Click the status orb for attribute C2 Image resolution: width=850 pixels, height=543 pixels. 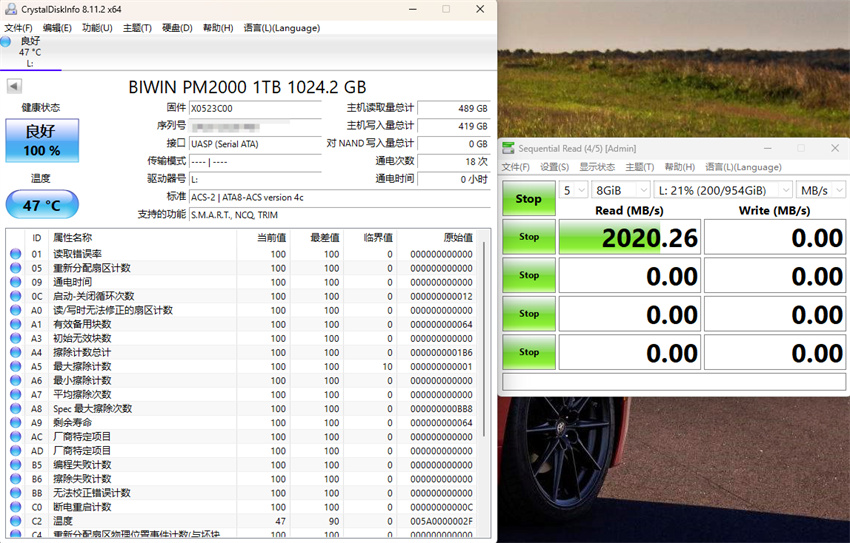[x=16, y=521]
